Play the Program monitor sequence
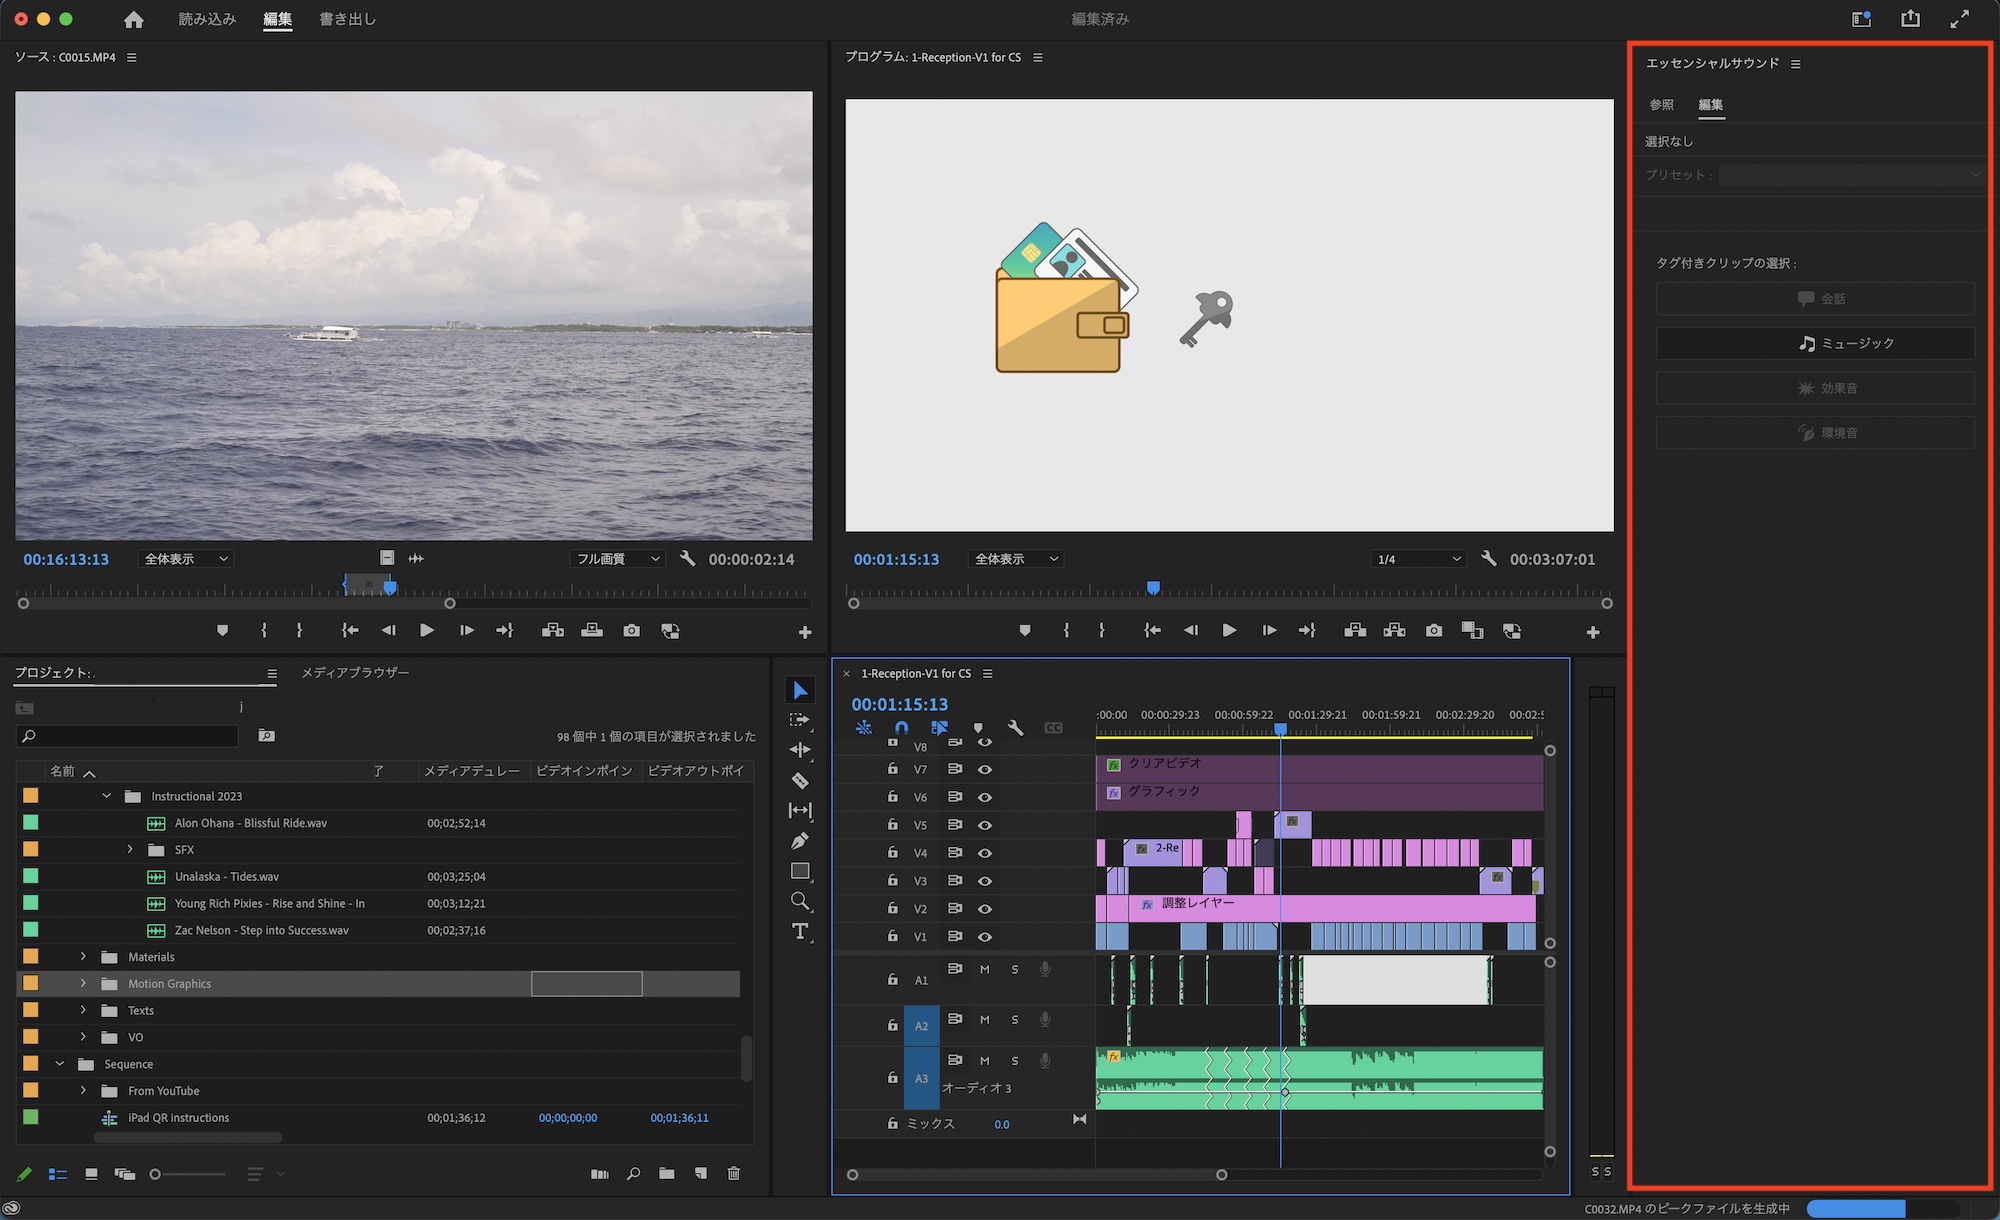The height and width of the screenshot is (1220, 2000). [1229, 631]
